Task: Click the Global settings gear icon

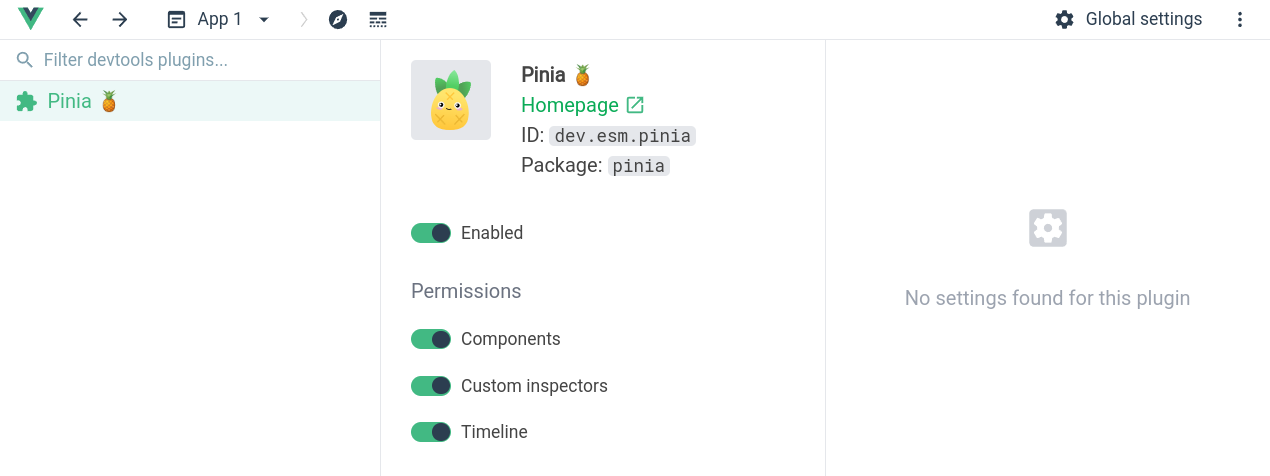Action: [x=1064, y=20]
